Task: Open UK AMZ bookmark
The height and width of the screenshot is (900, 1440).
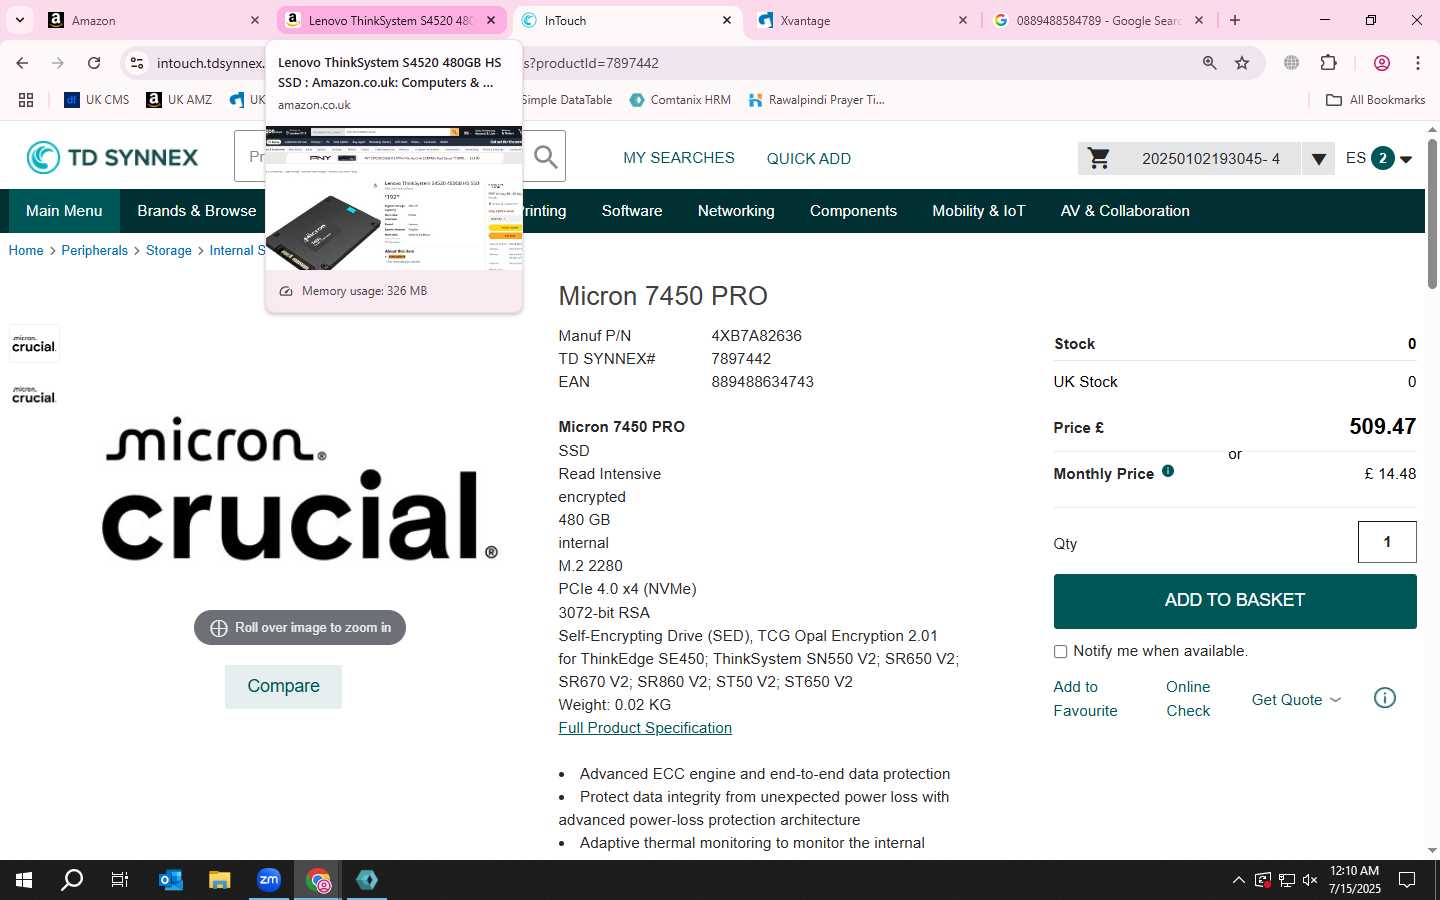Action: pyautogui.click(x=179, y=100)
